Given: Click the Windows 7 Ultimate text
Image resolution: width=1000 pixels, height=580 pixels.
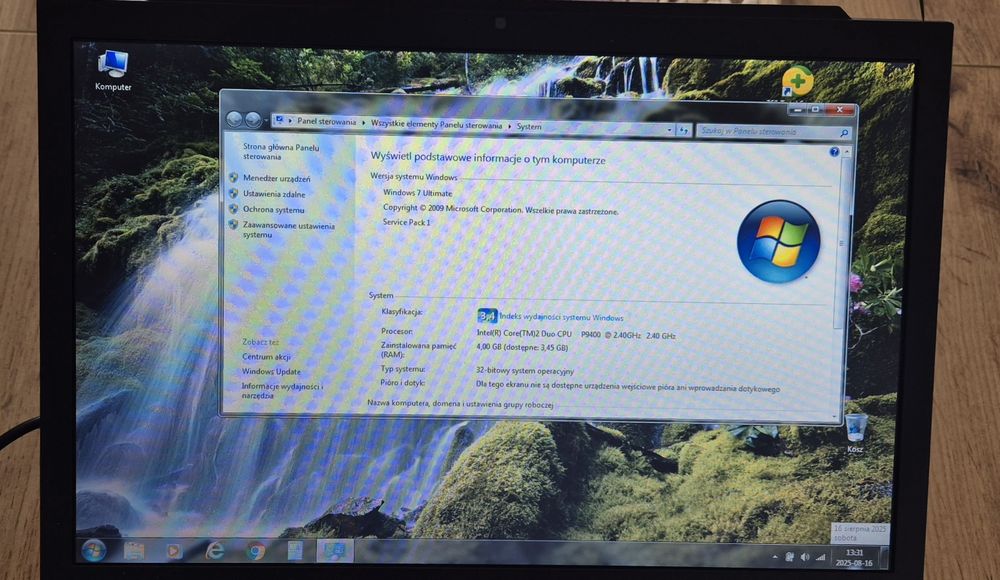Looking at the screenshot, I should pyautogui.click(x=417, y=192).
